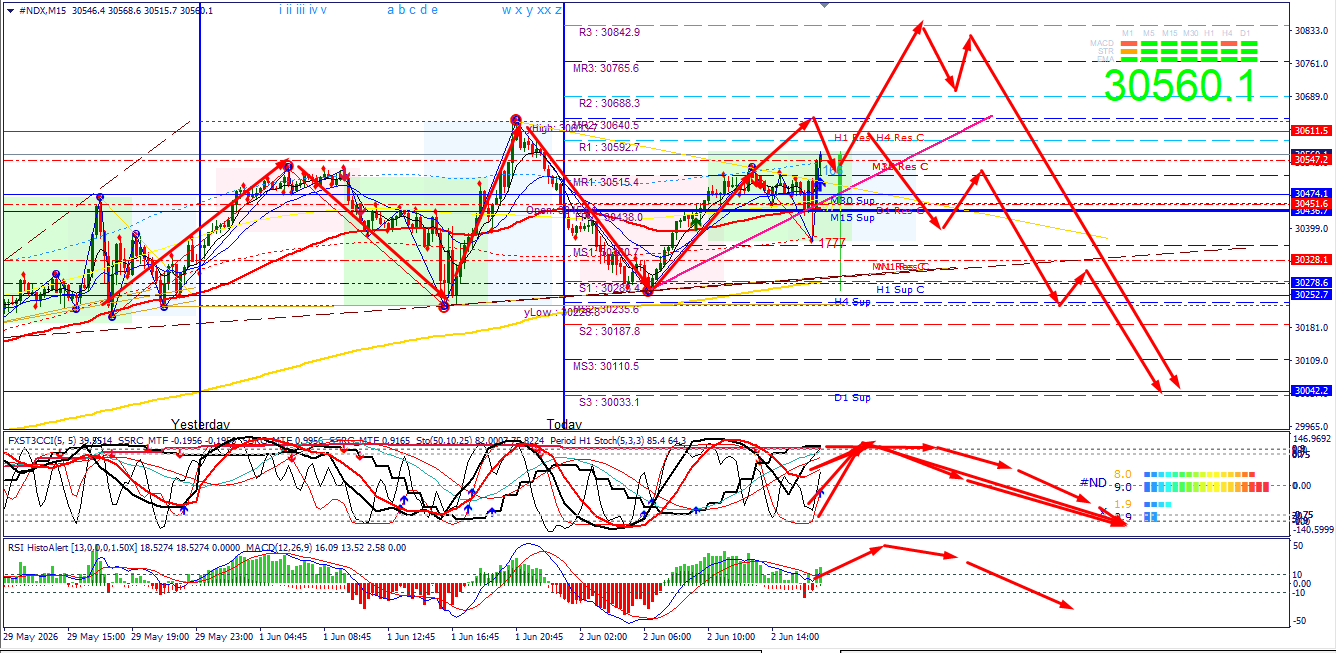The height and width of the screenshot is (653, 1336).
Task: Select the MR1: 30515.4 pivot label
Action: click(x=606, y=182)
